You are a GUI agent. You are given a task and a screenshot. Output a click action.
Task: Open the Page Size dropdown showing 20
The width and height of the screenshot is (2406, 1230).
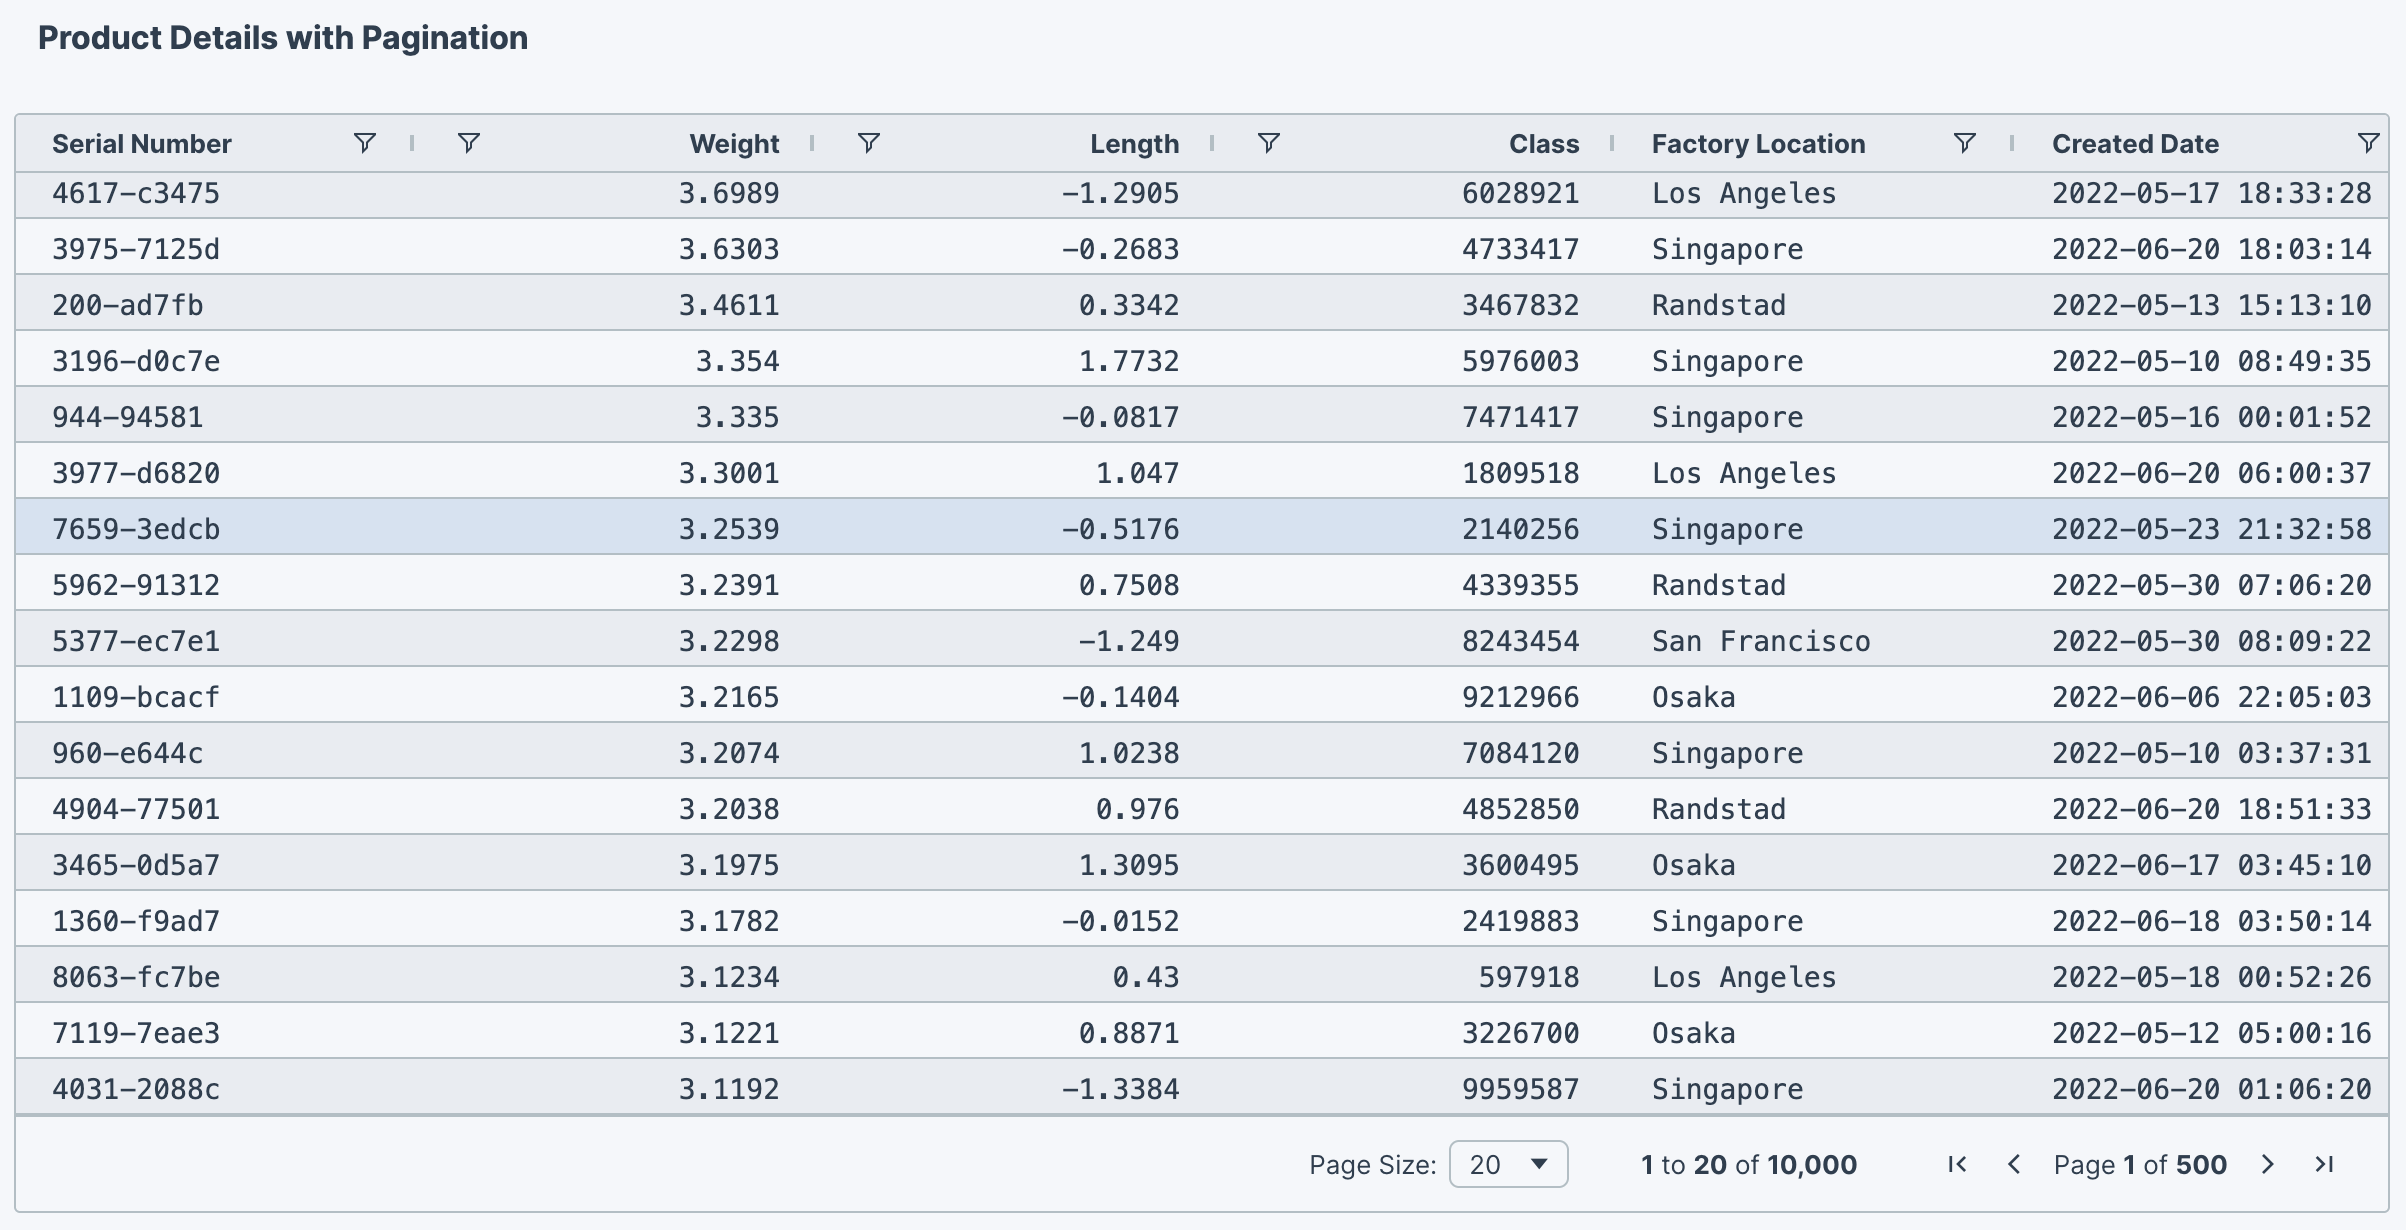click(1508, 1164)
